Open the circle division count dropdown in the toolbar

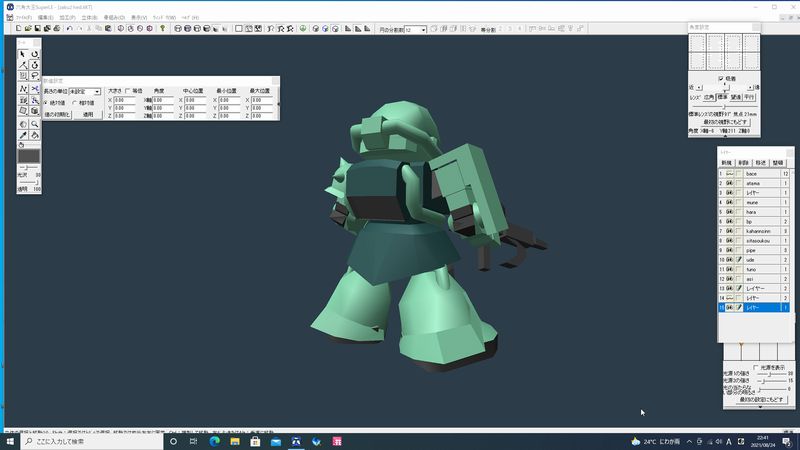point(423,30)
